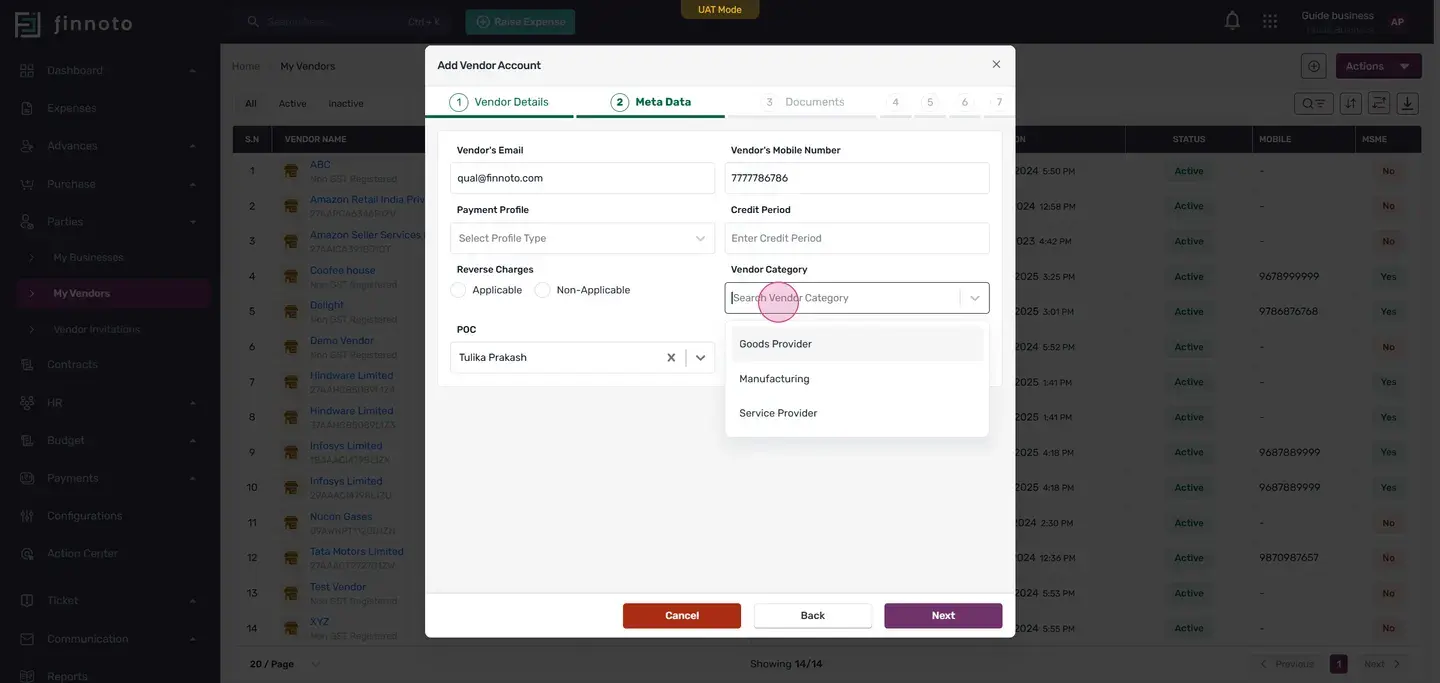Open Dashboard from the sidebar
The image size is (1440, 683).
coord(75,70)
